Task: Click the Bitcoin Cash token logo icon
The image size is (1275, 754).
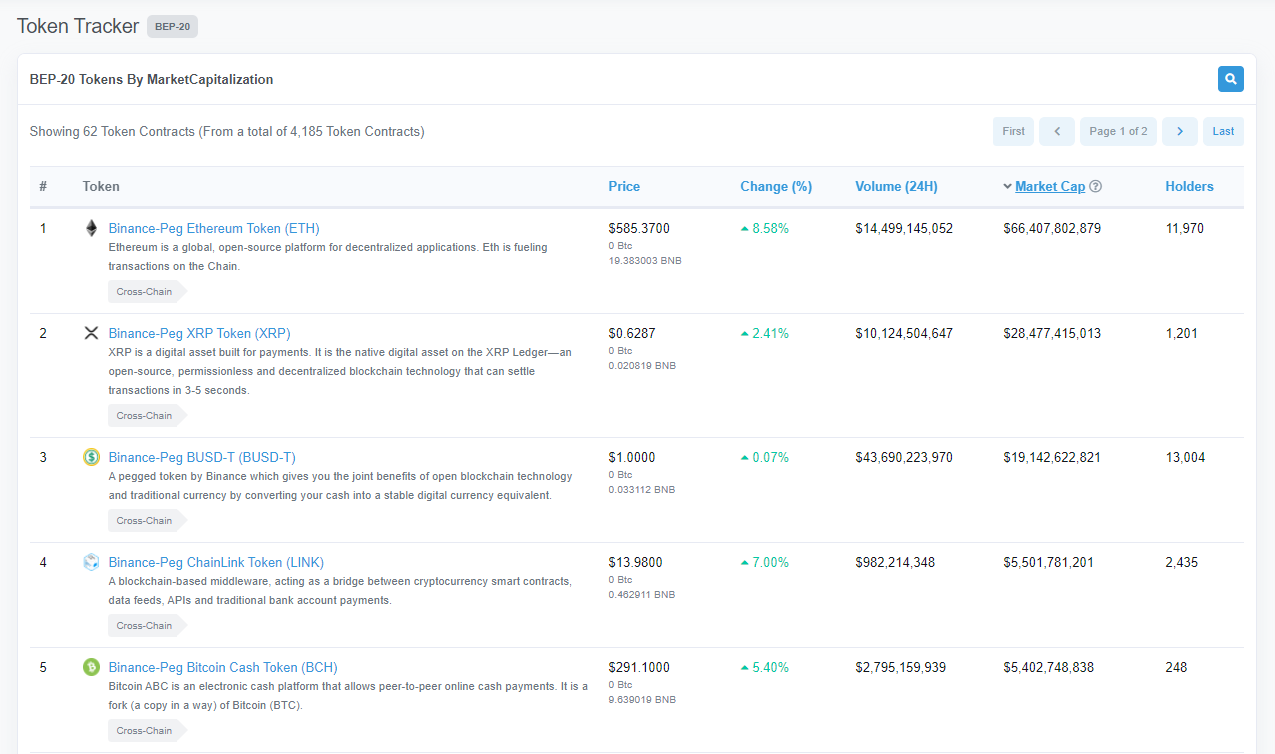Action: pos(91,667)
